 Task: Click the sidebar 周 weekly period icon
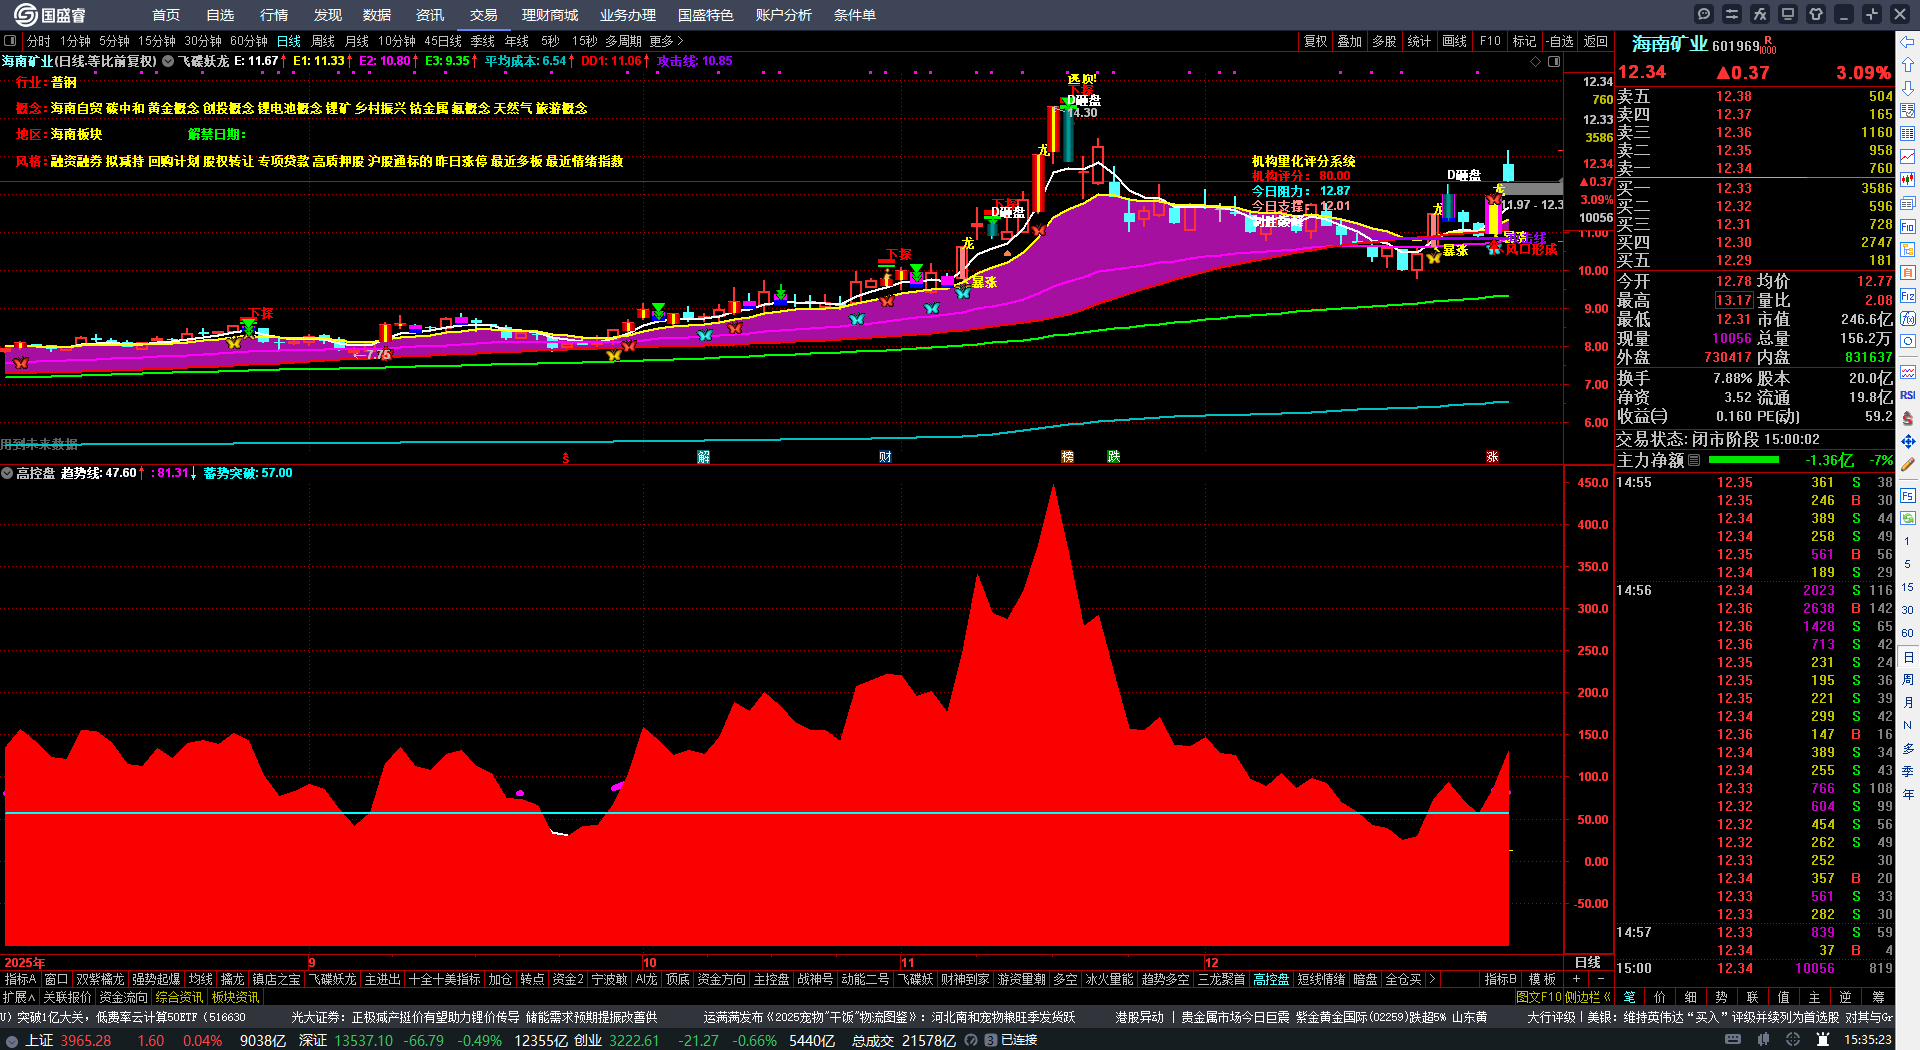[x=1908, y=680]
